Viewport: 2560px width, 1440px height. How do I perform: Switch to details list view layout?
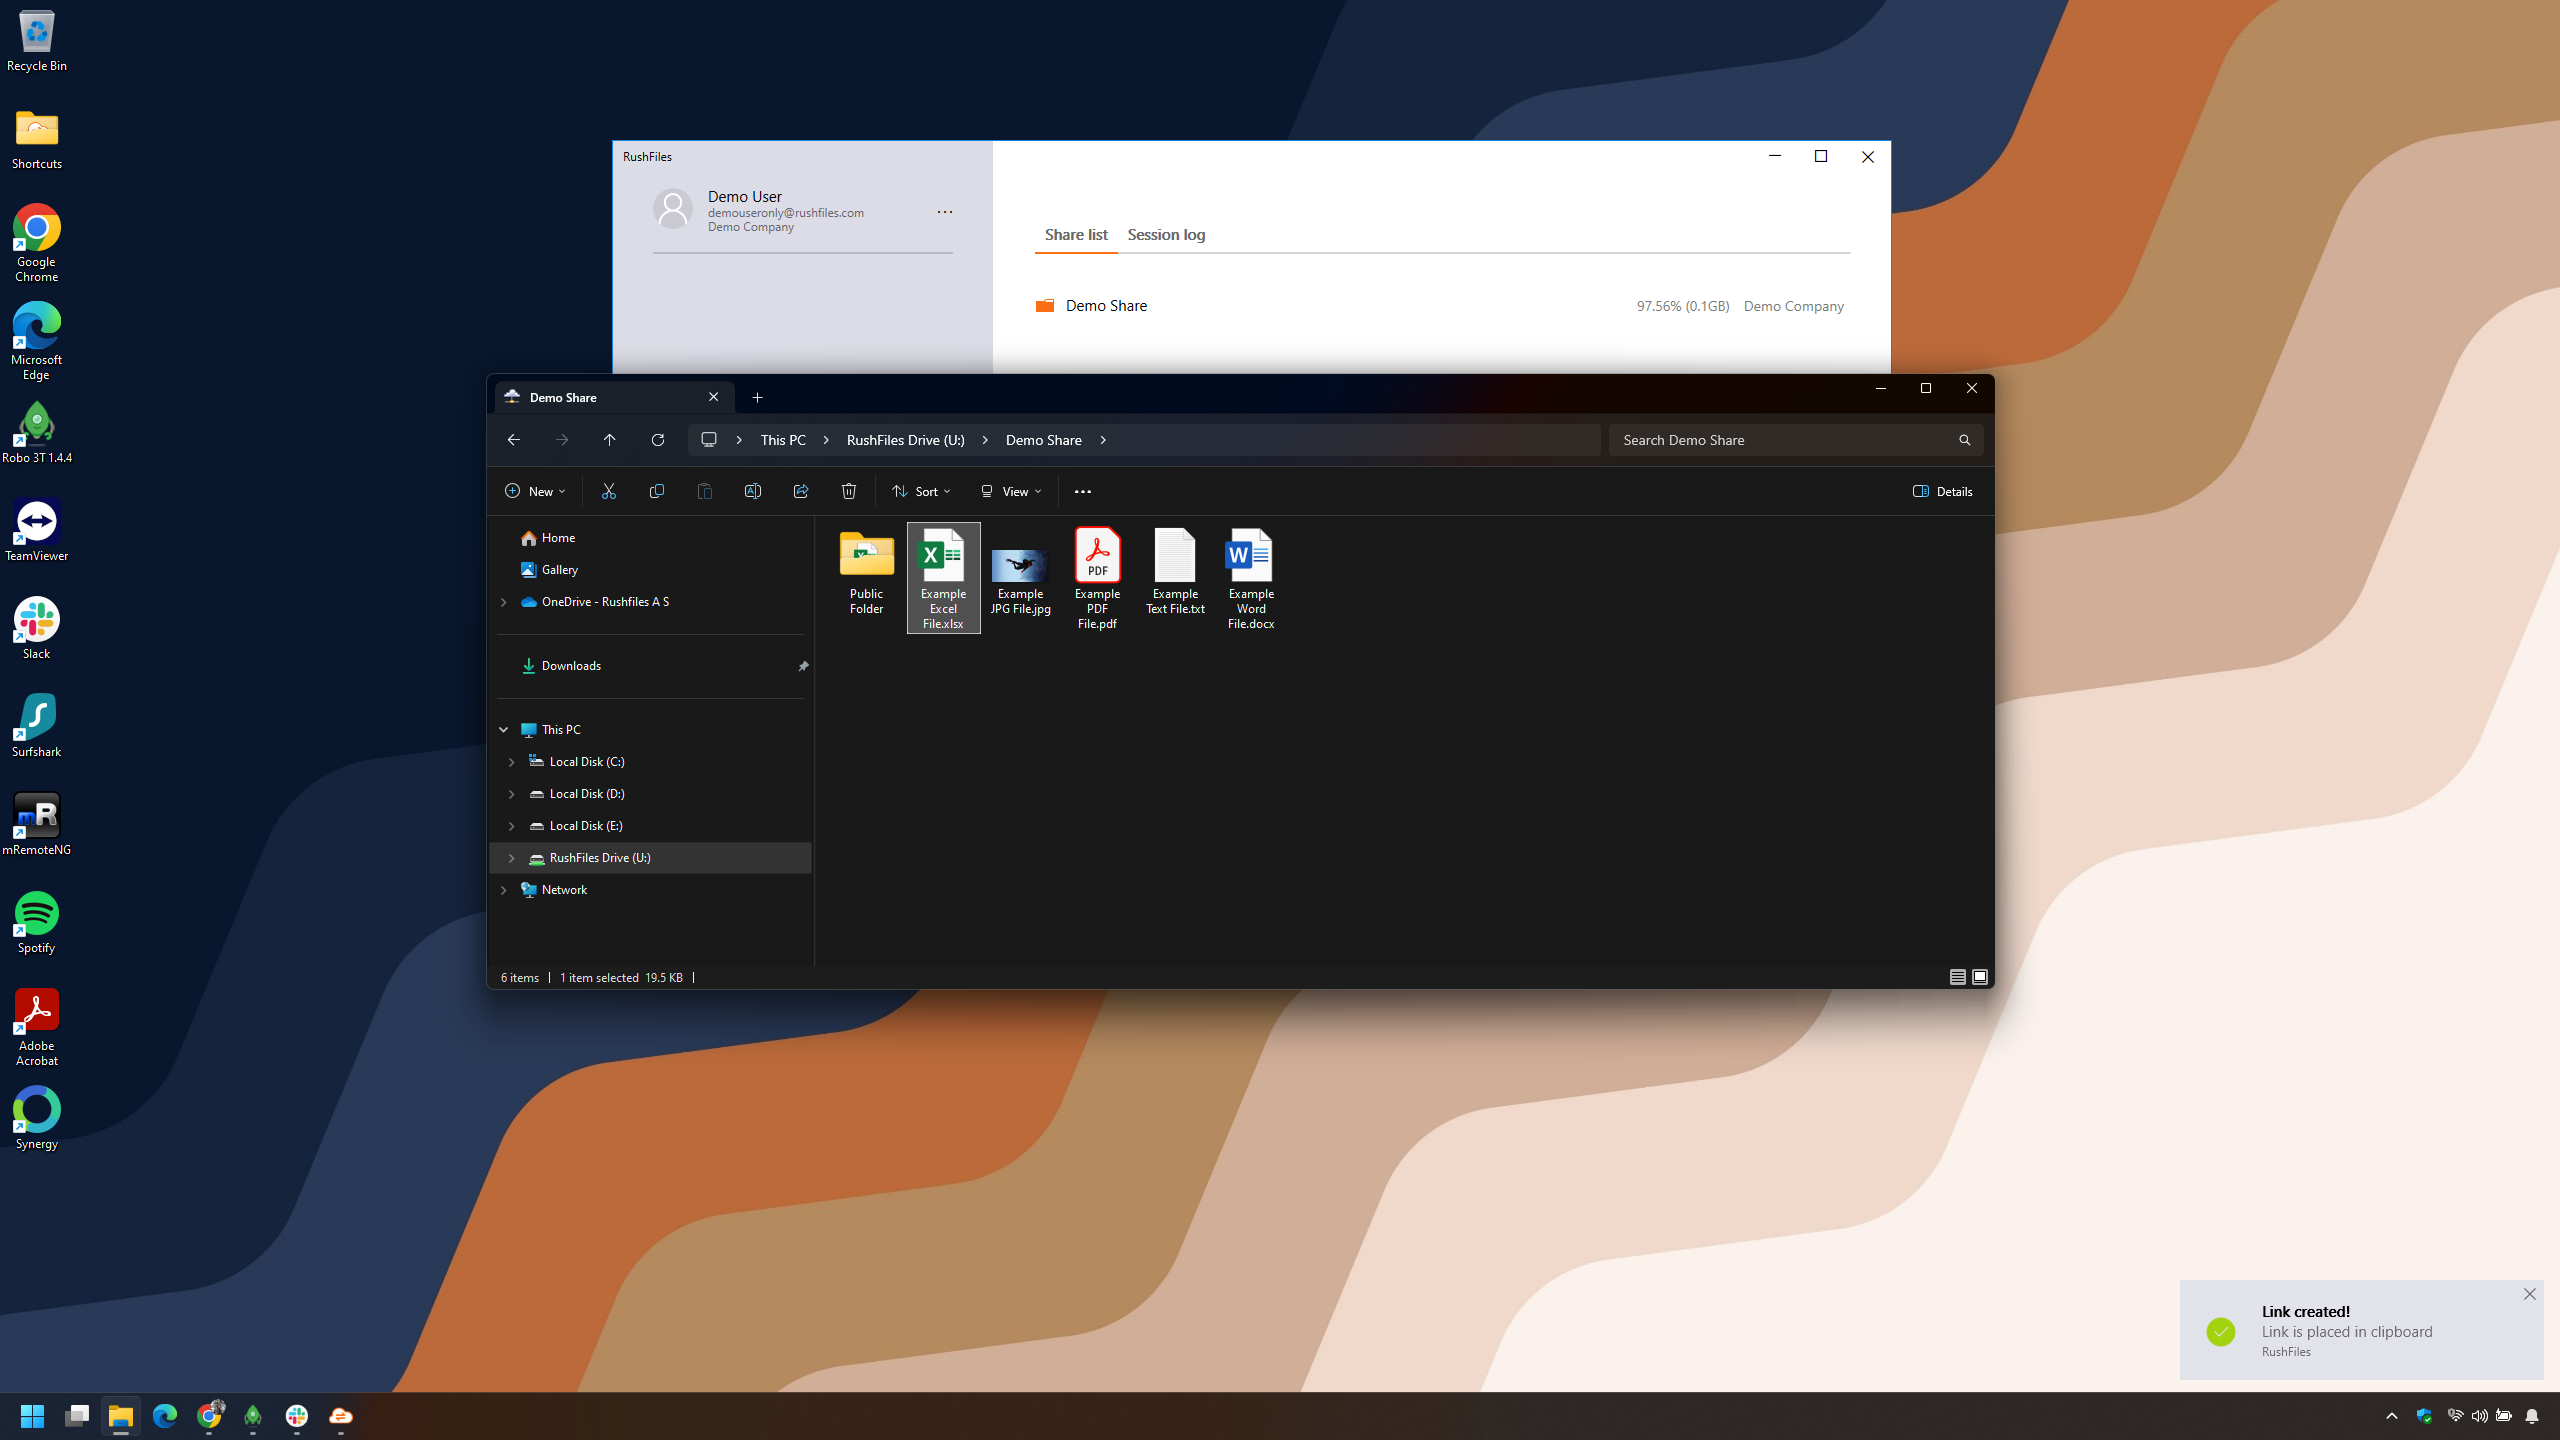point(1957,977)
